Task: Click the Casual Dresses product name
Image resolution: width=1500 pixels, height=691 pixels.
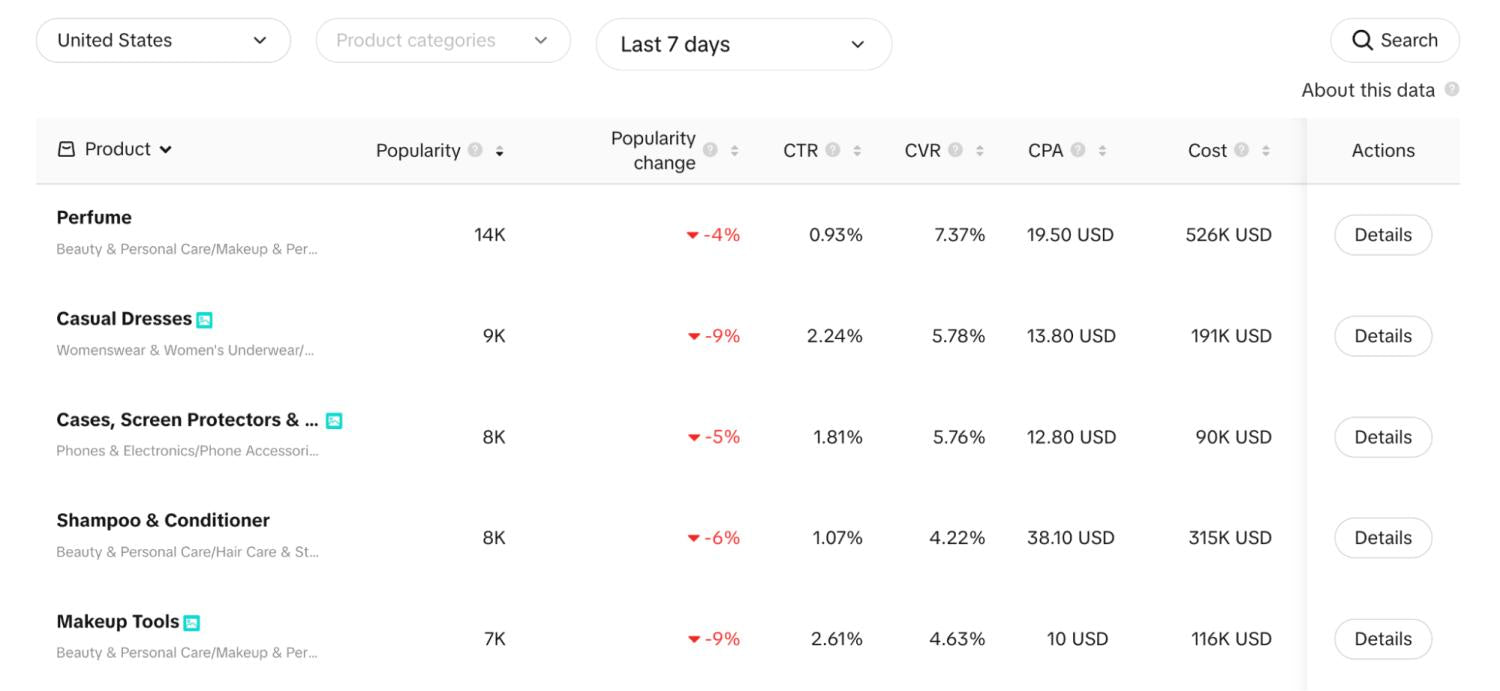Action: coord(124,319)
